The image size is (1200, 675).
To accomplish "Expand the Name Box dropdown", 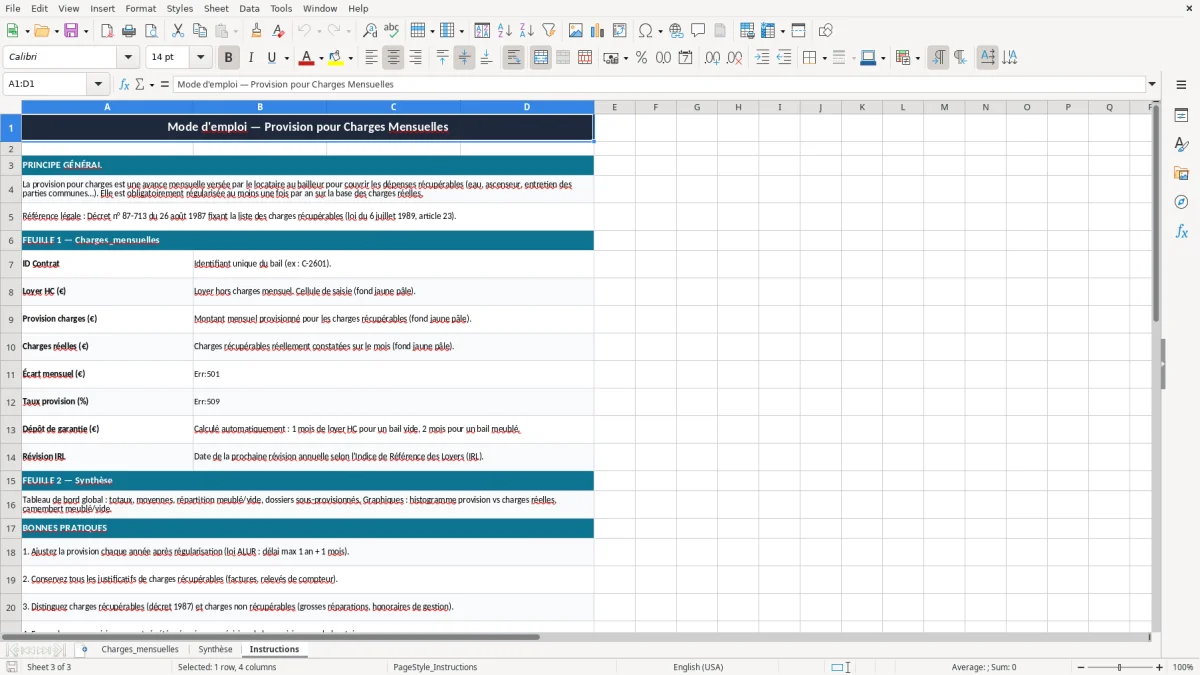I will pyautogui.click(x=98, y=84).
